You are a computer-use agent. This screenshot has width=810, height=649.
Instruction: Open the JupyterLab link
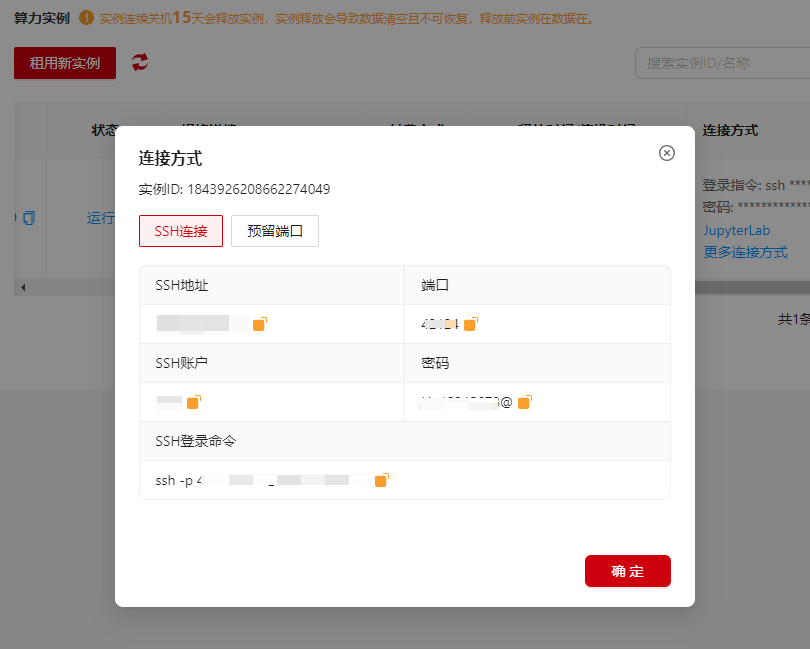737,230
